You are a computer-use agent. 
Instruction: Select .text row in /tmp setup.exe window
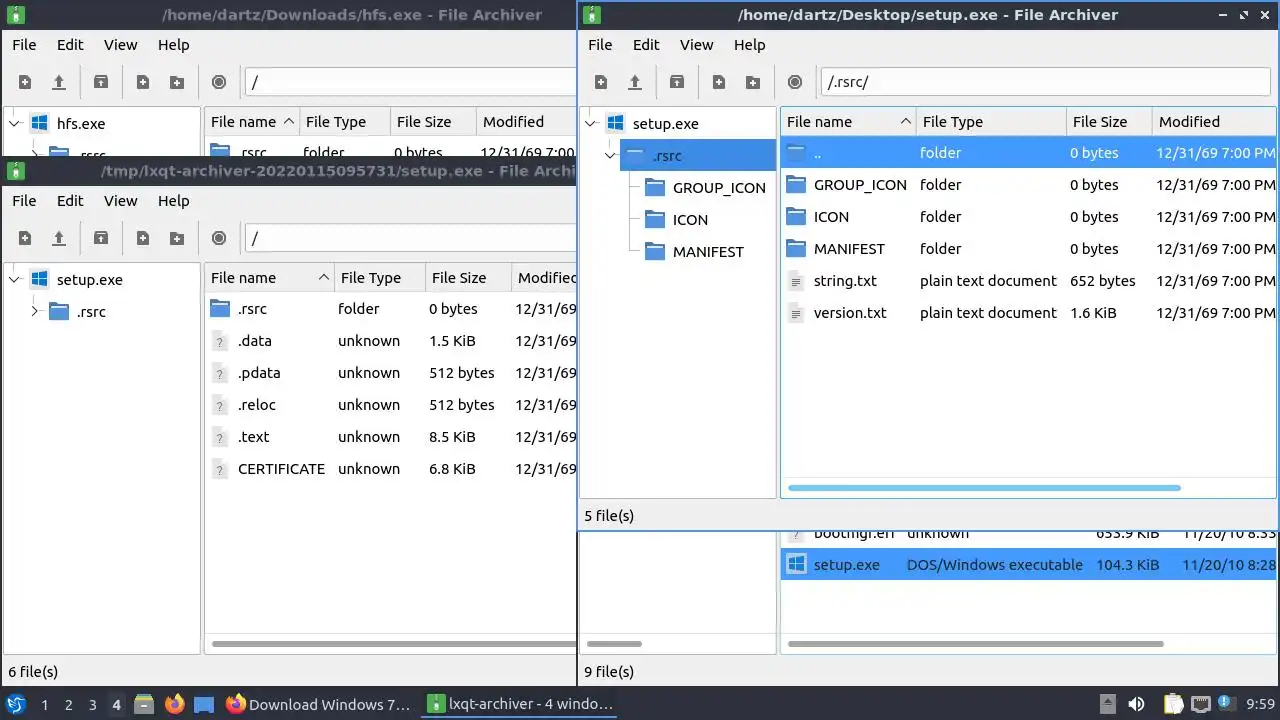pos(391,437)
